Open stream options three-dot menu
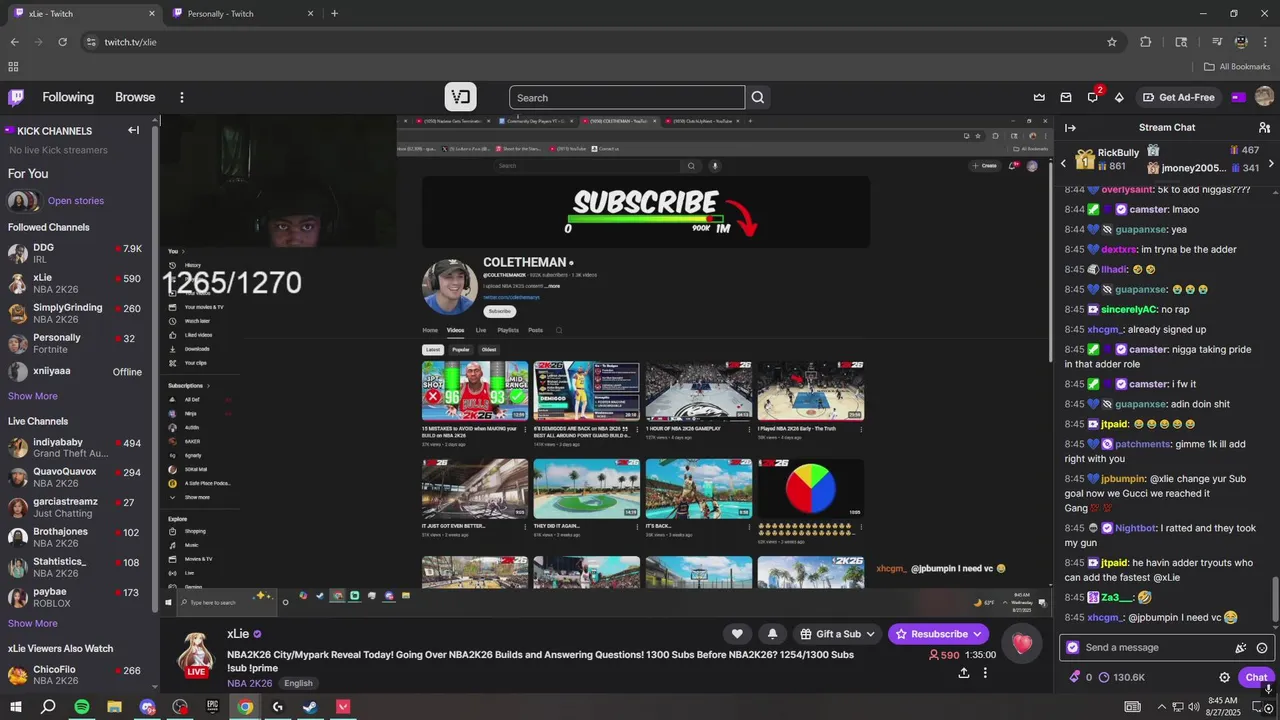The width and height of the screenshot is (1280, 720). pos(985,673)
